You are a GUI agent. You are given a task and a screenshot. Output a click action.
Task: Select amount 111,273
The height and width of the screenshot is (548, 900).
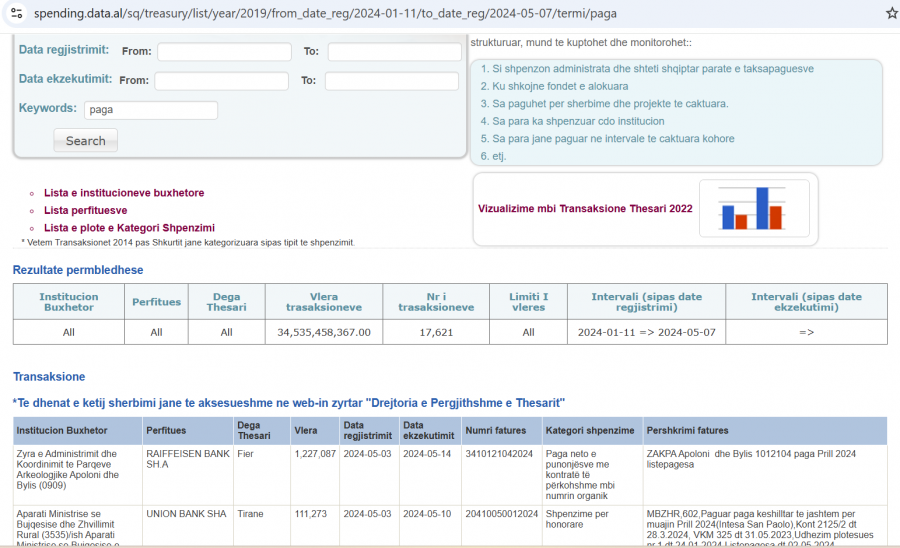coord(311,514)
